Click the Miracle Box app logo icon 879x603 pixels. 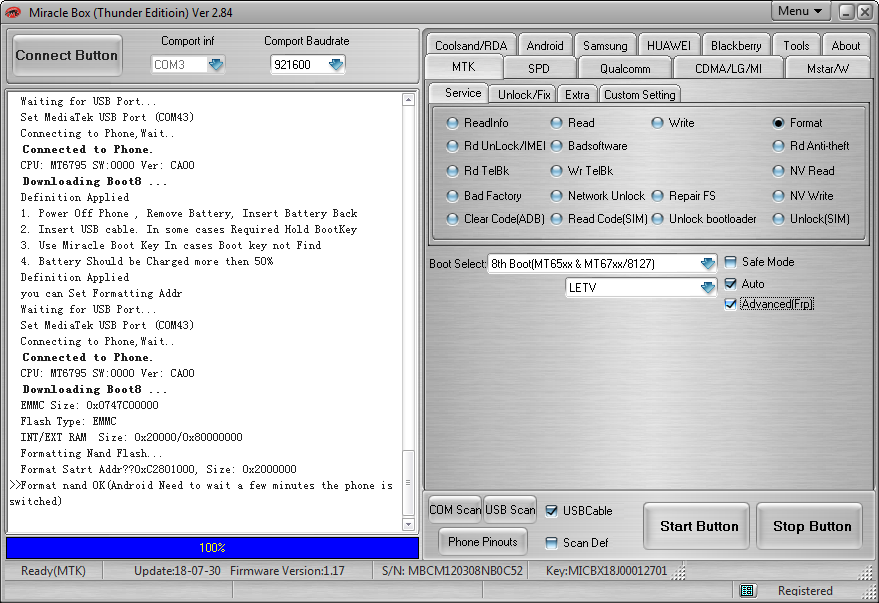click(12, 12)
